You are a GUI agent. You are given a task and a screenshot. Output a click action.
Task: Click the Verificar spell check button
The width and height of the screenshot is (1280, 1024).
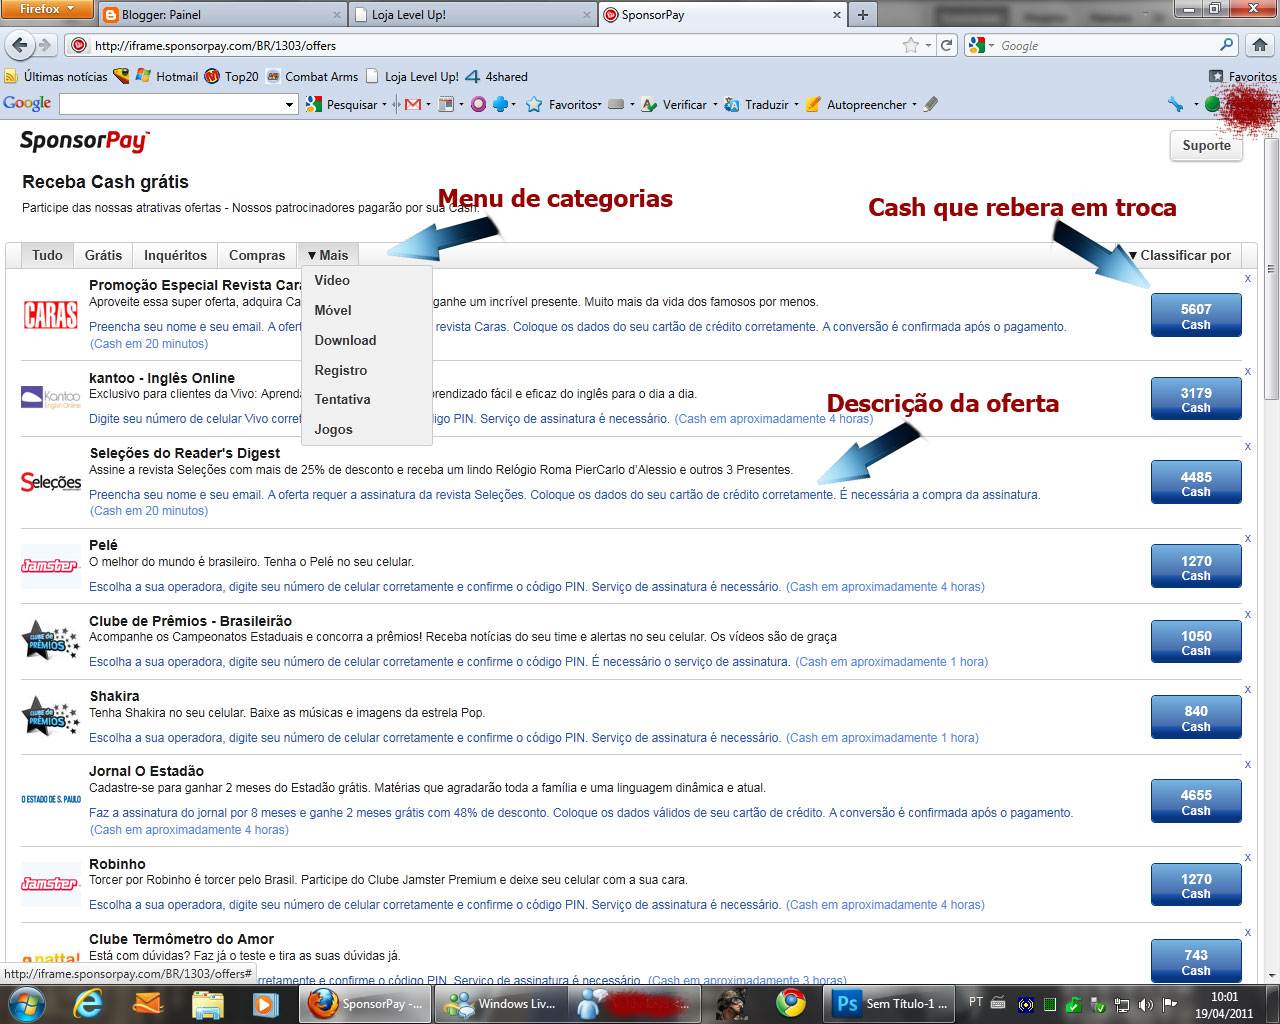coord(675,104)
